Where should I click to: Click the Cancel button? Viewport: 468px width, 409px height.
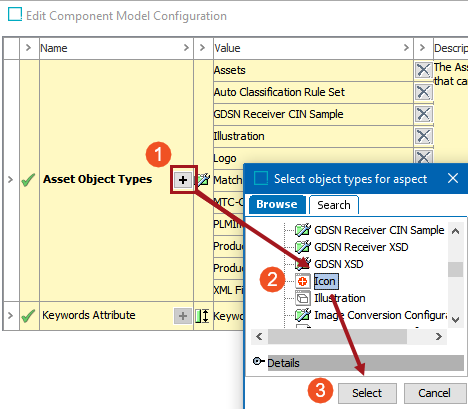pos(435,393)
